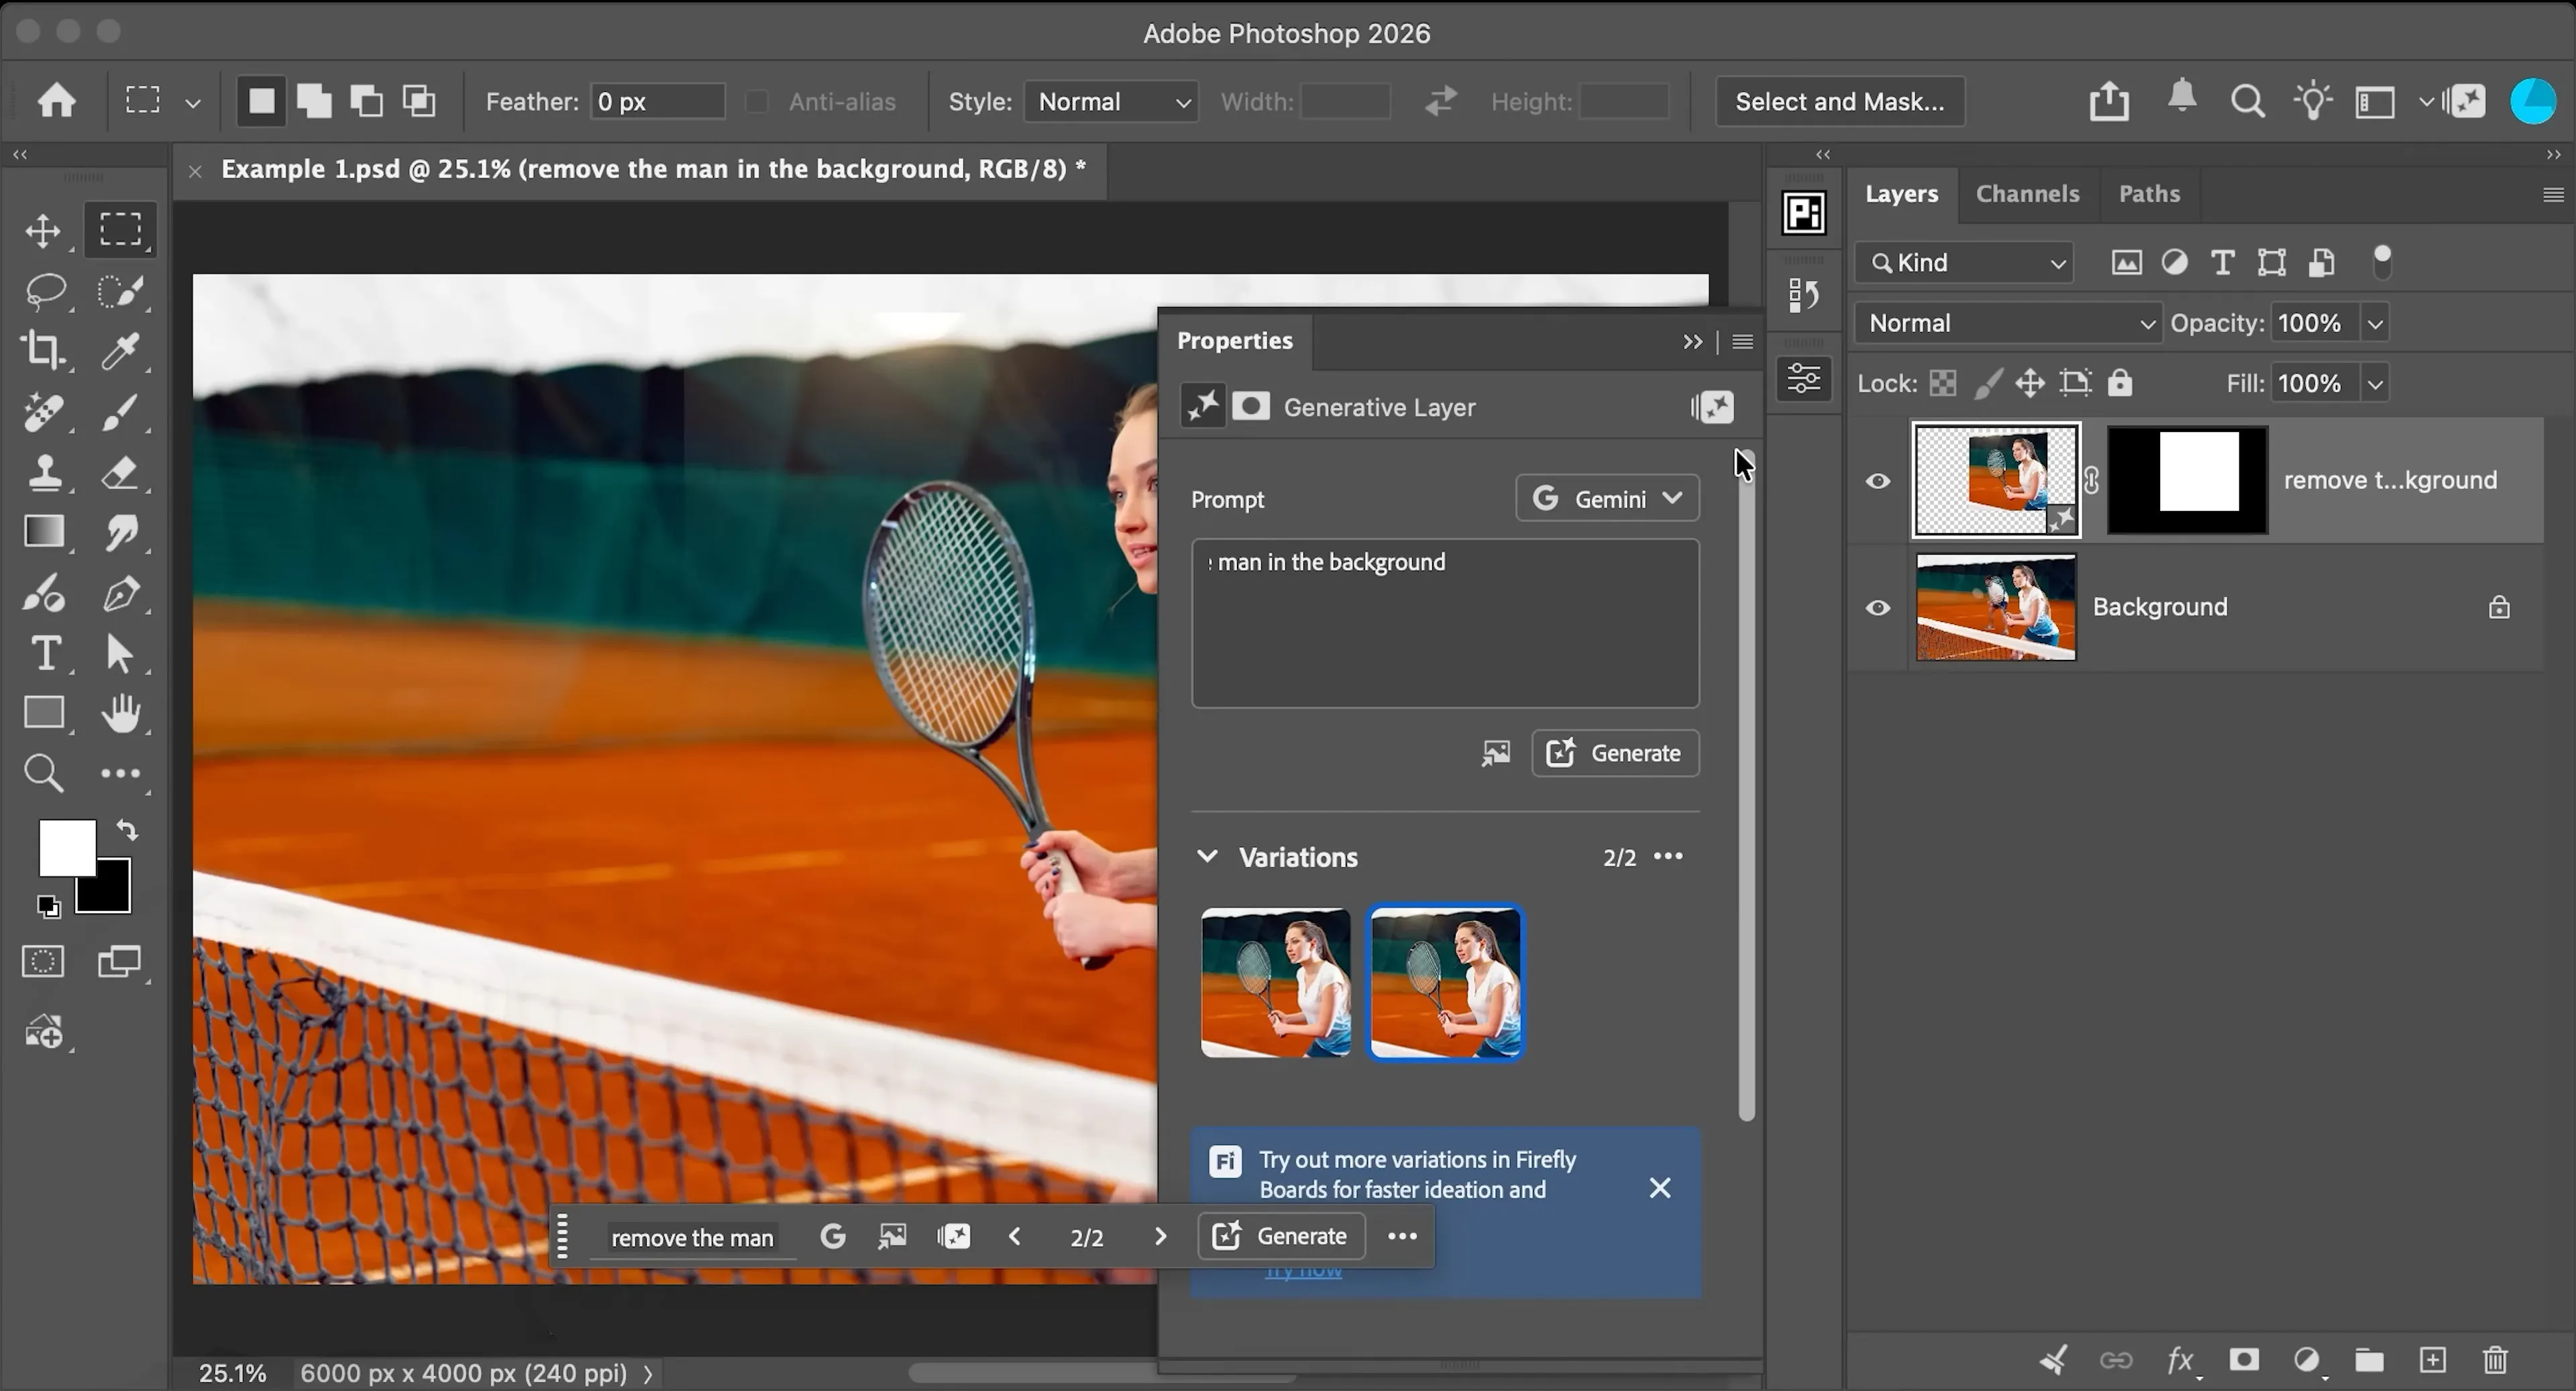Click Generate in Properties panel

(x=1615, y=753)
